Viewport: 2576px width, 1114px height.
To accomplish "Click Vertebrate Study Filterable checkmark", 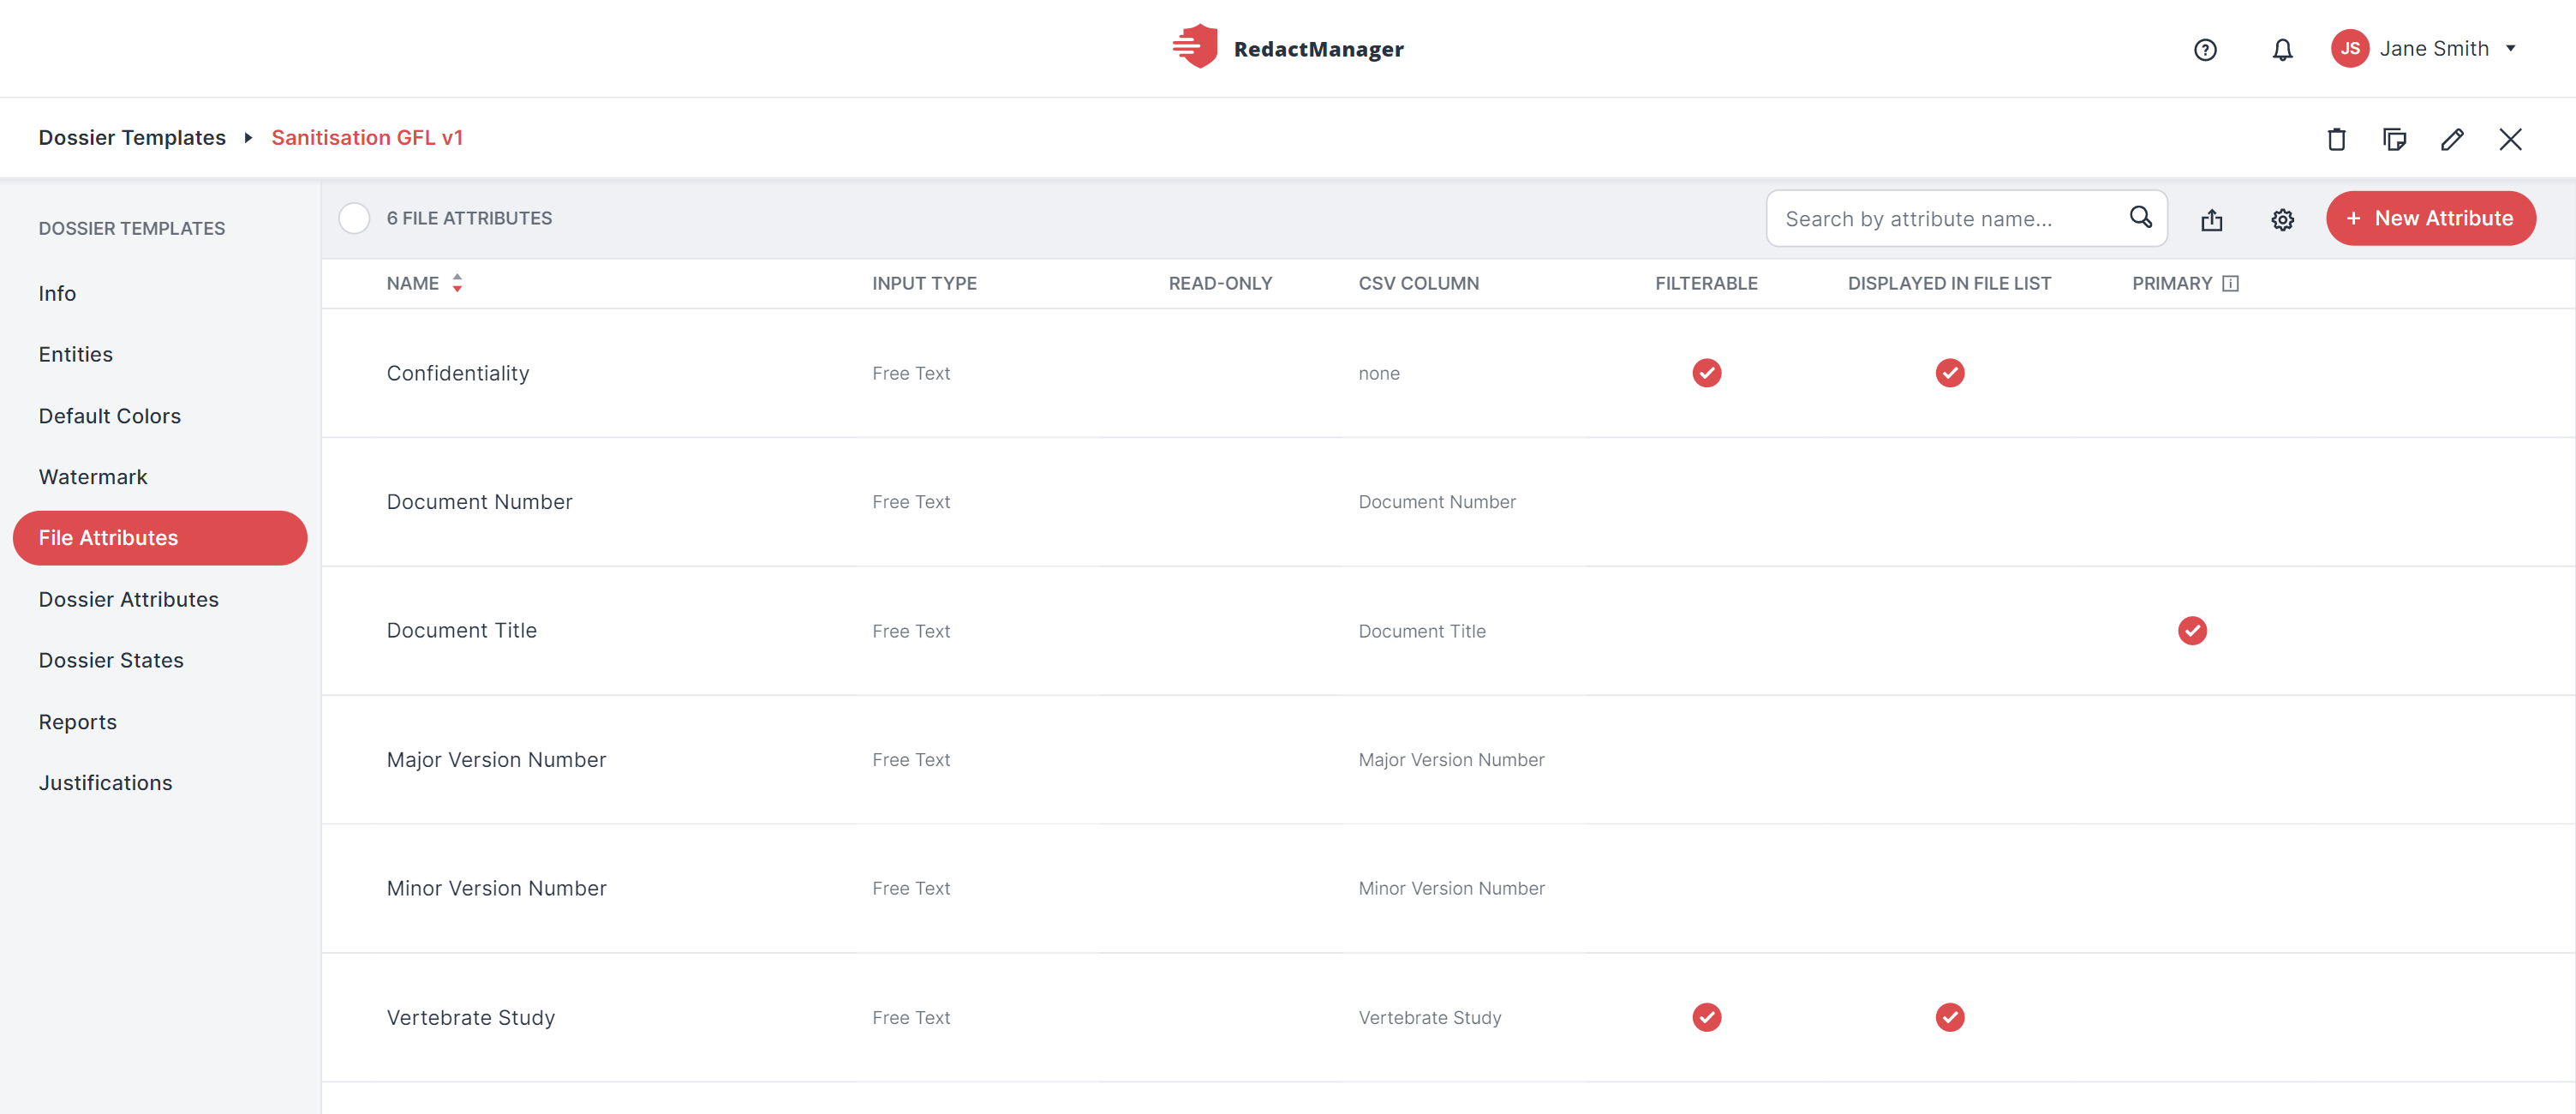I will coord(1706,1017).
